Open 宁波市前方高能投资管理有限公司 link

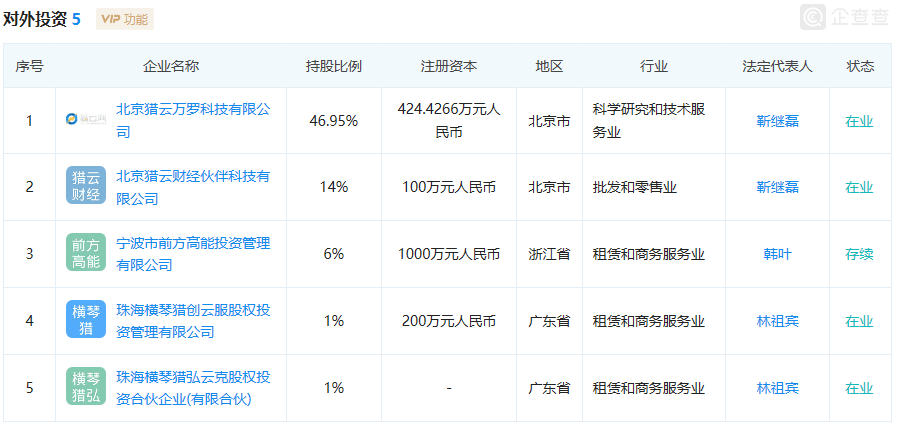tap(193, 254)
